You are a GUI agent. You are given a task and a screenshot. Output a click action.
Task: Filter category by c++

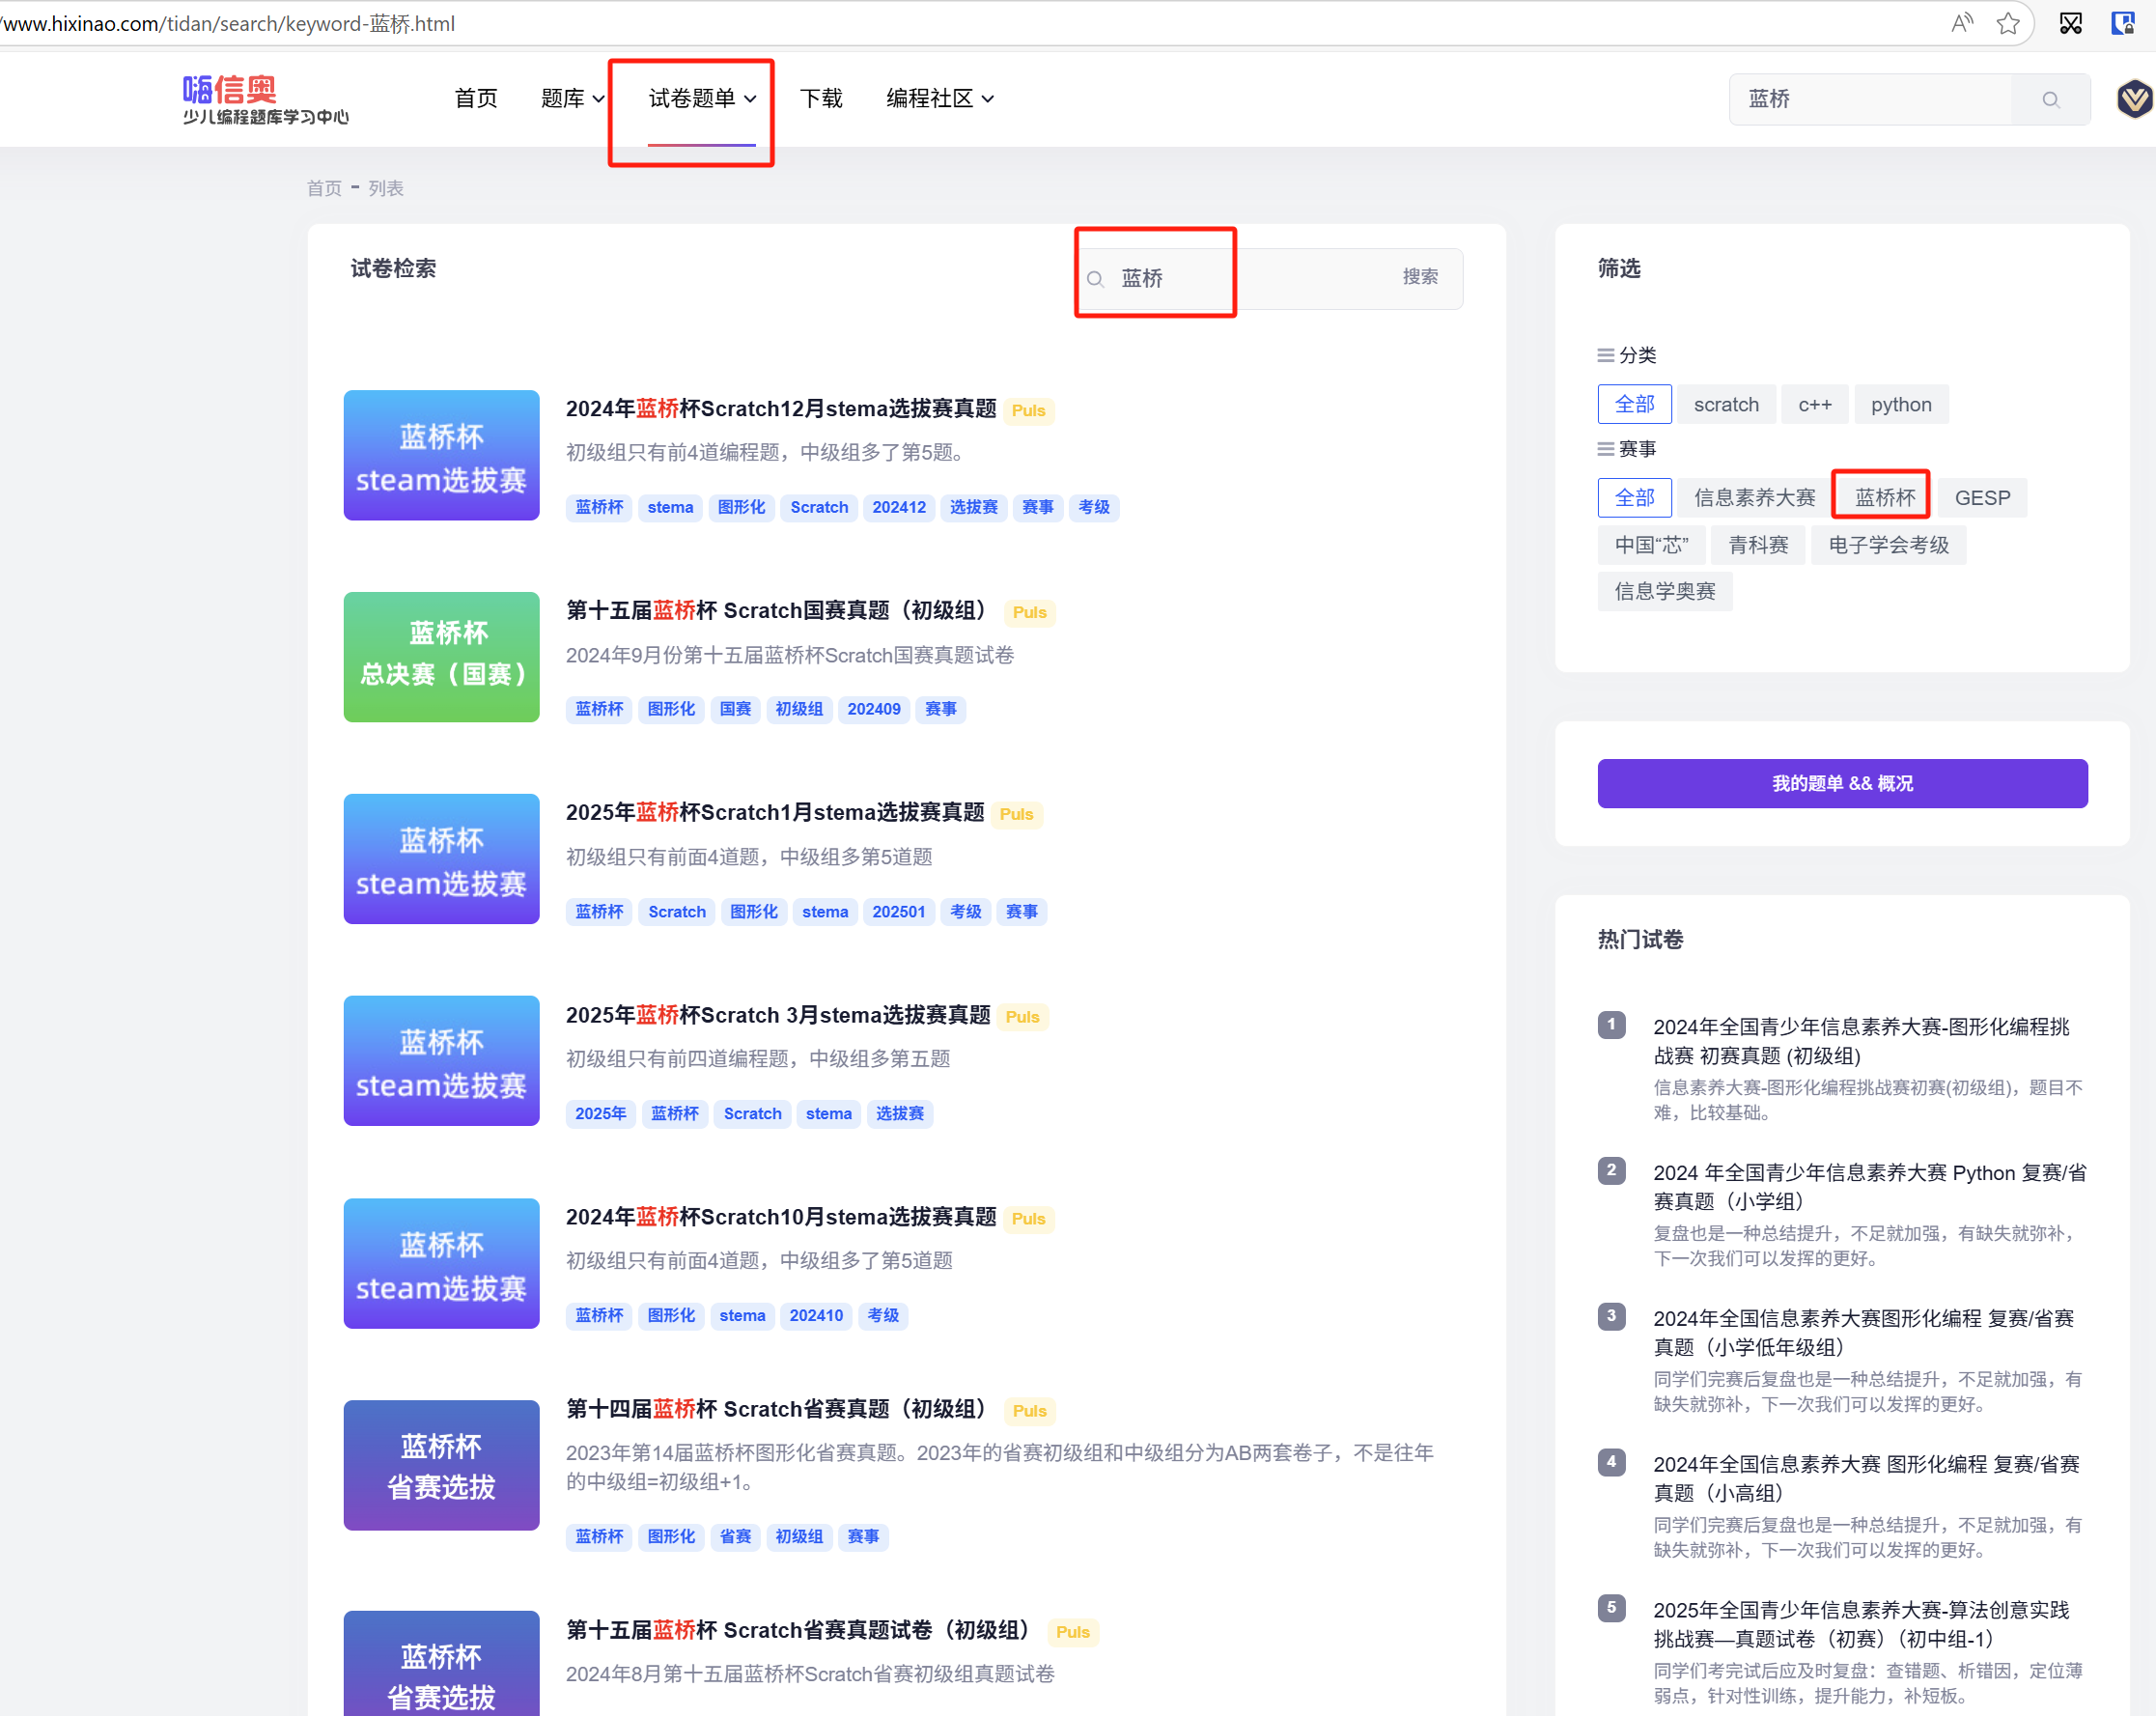[1815, 404]
